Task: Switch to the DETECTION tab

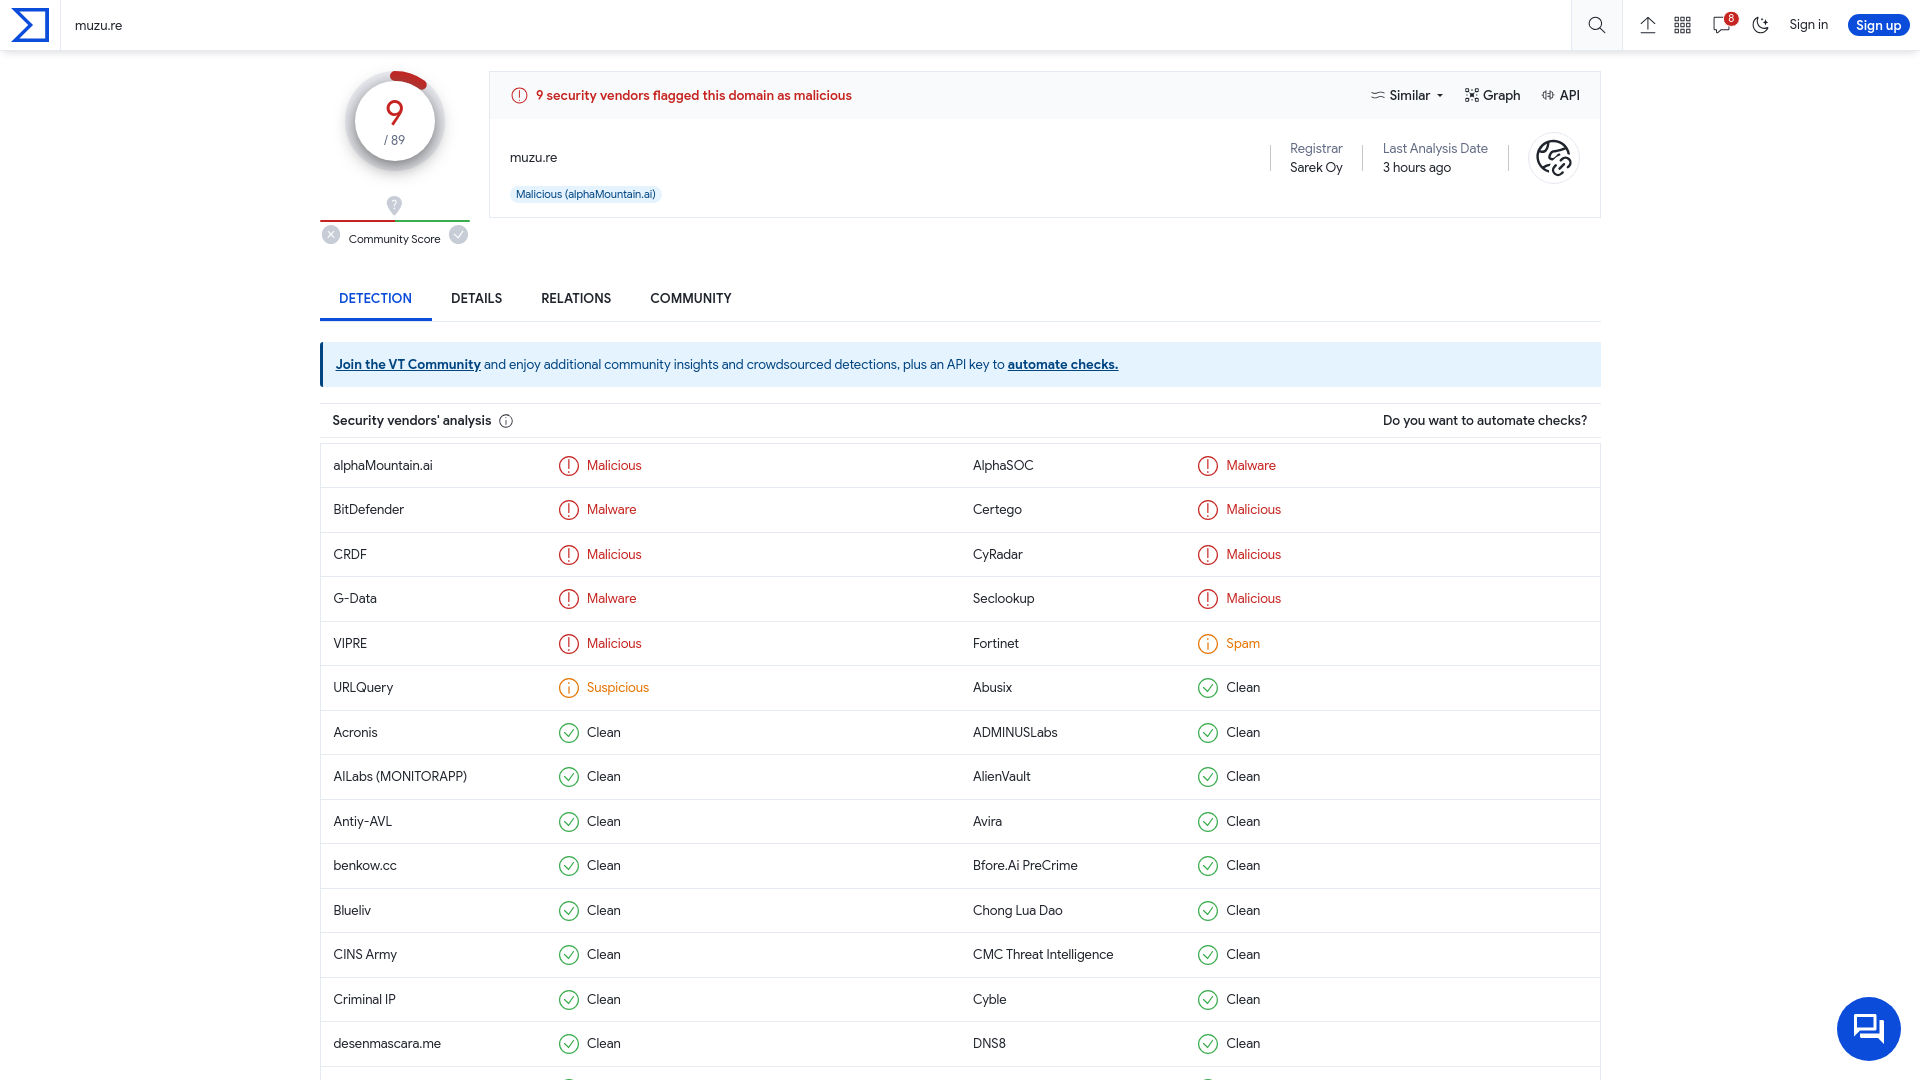Action: [x=375, y=298]
